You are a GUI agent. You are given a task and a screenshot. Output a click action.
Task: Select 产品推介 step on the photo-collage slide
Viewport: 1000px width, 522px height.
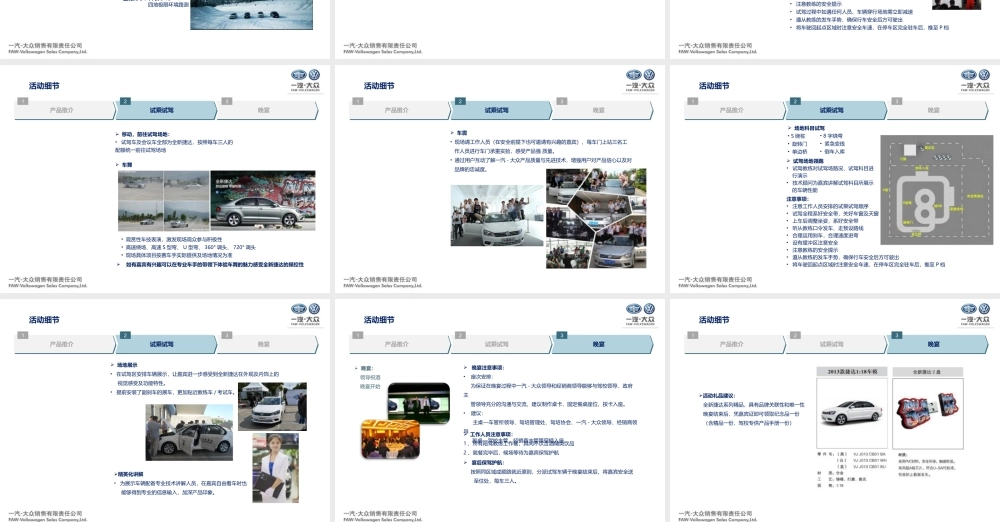click(399, 110)
